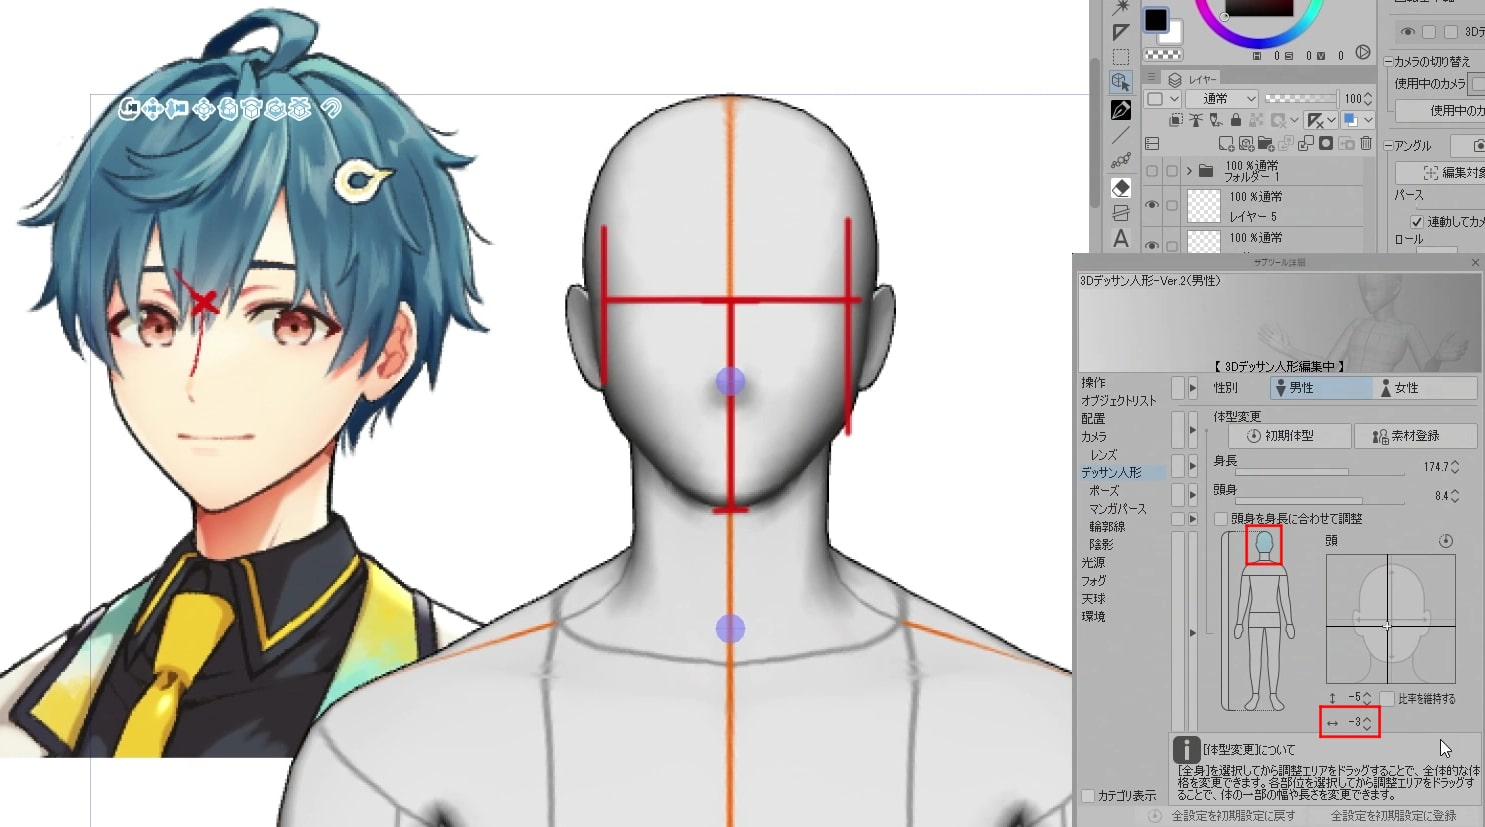The image size is (1485, 827).
Task: Click 全設定を初期設定に戻す button
Action: tap(1223, 816)
